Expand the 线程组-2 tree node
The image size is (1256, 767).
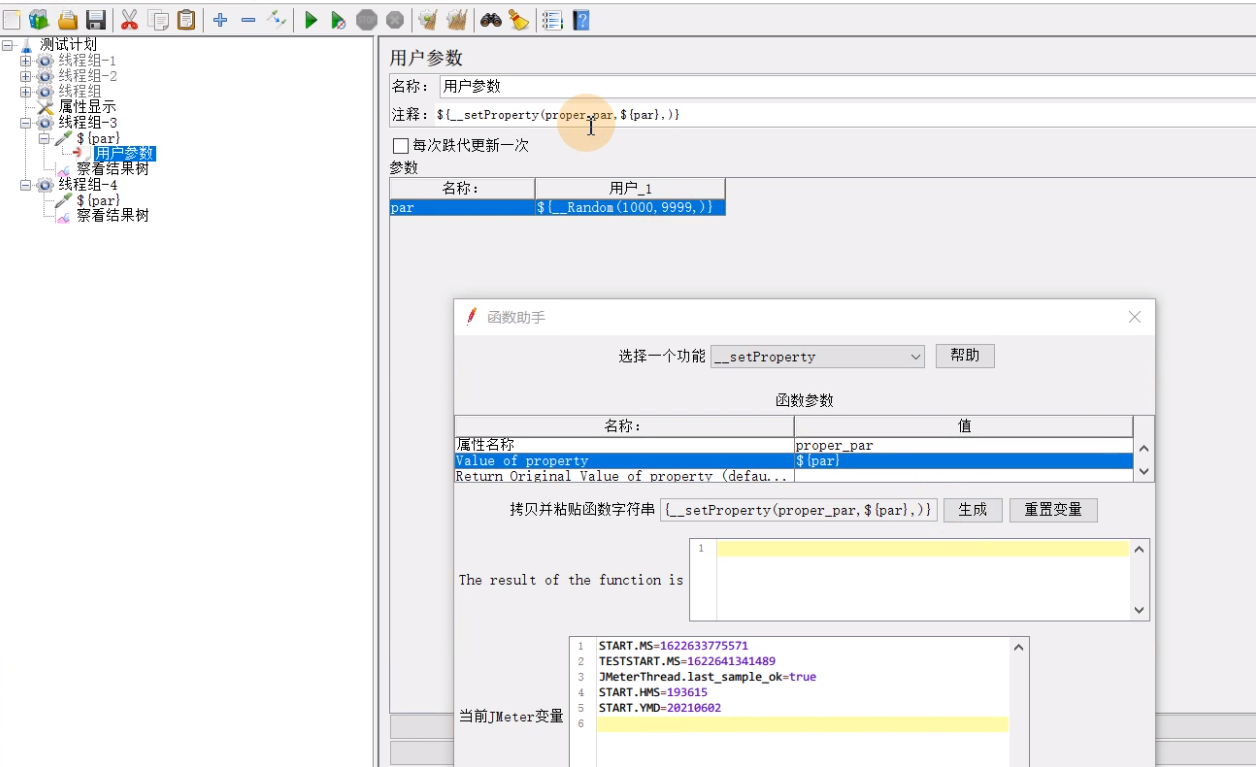(x=26, y=76)
